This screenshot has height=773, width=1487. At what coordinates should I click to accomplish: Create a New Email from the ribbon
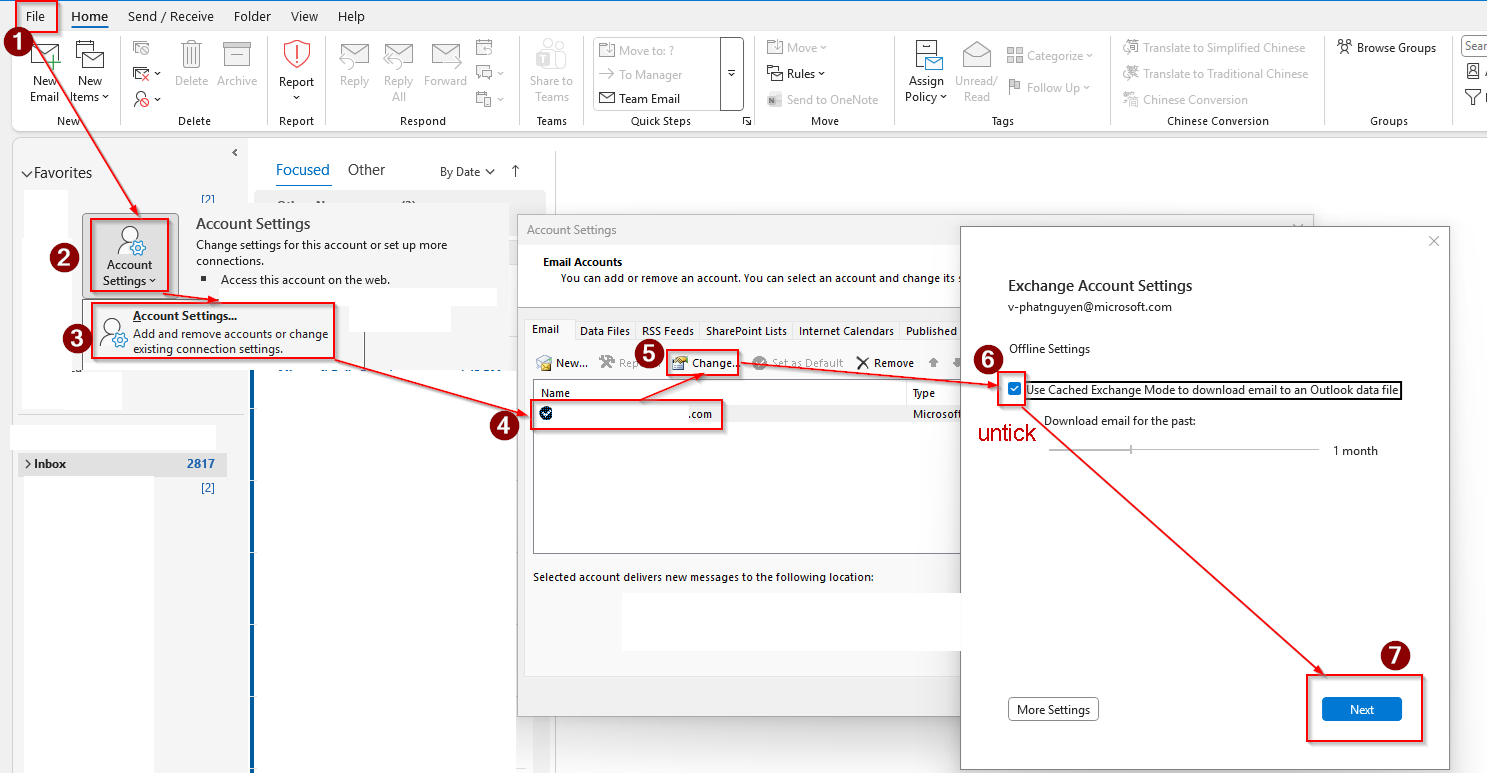pos(45,73)
